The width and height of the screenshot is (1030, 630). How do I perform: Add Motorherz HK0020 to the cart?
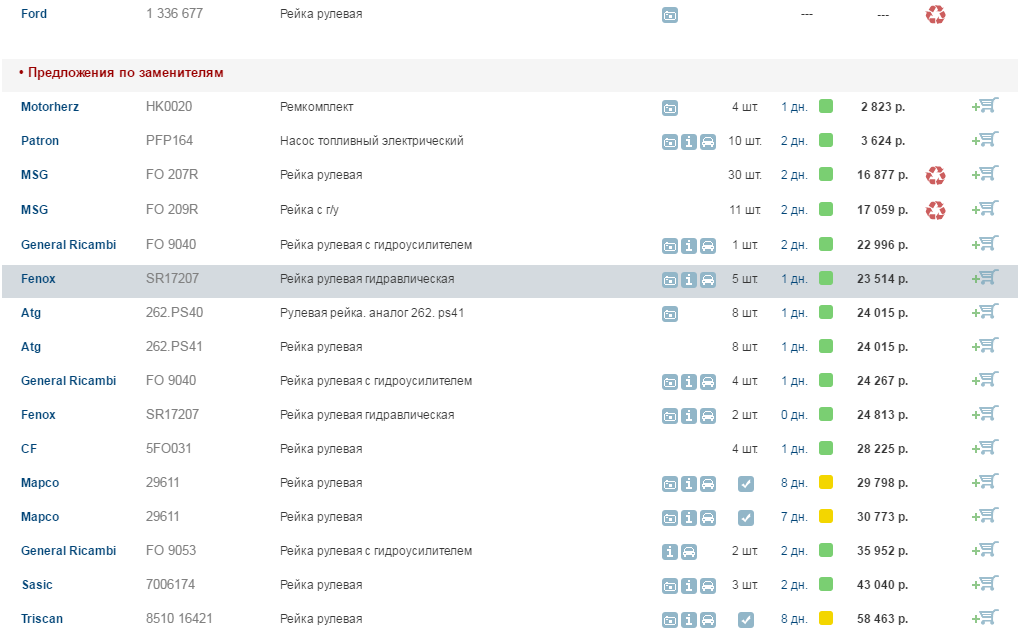[985, 106]
